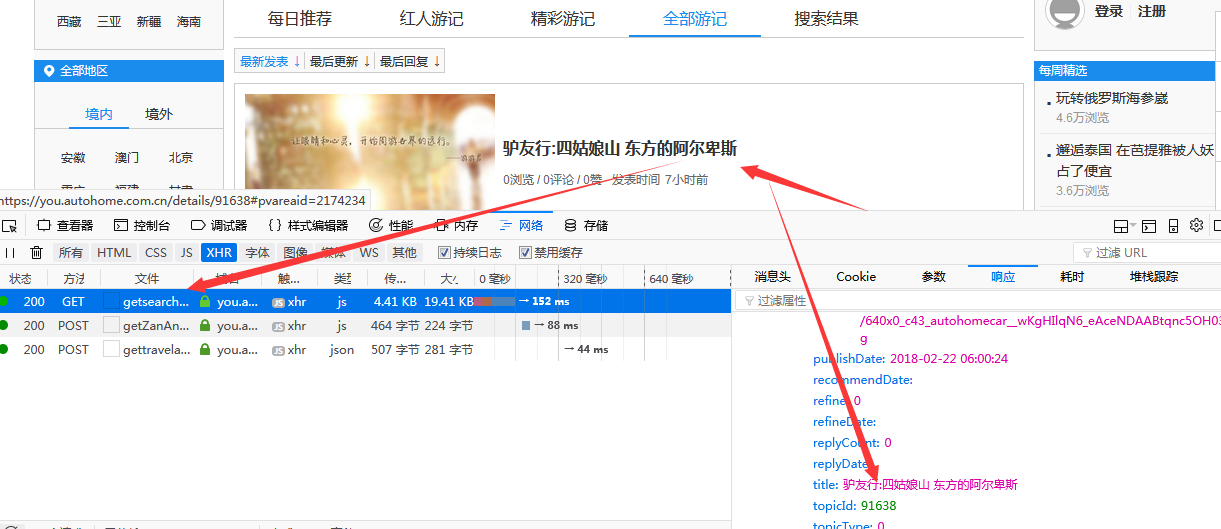Select the 境内 region tab

99,114
